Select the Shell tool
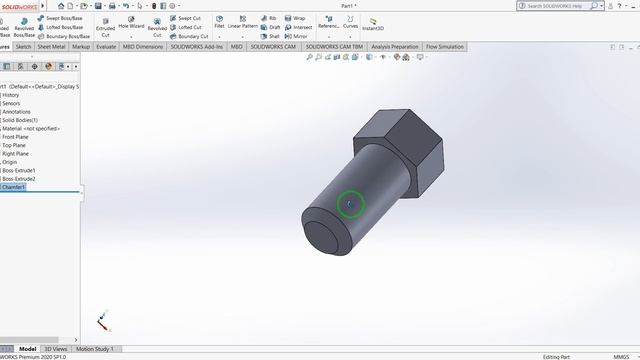This screenshot has width=640, height=360. pyautogui.click(x=270, y=36)
